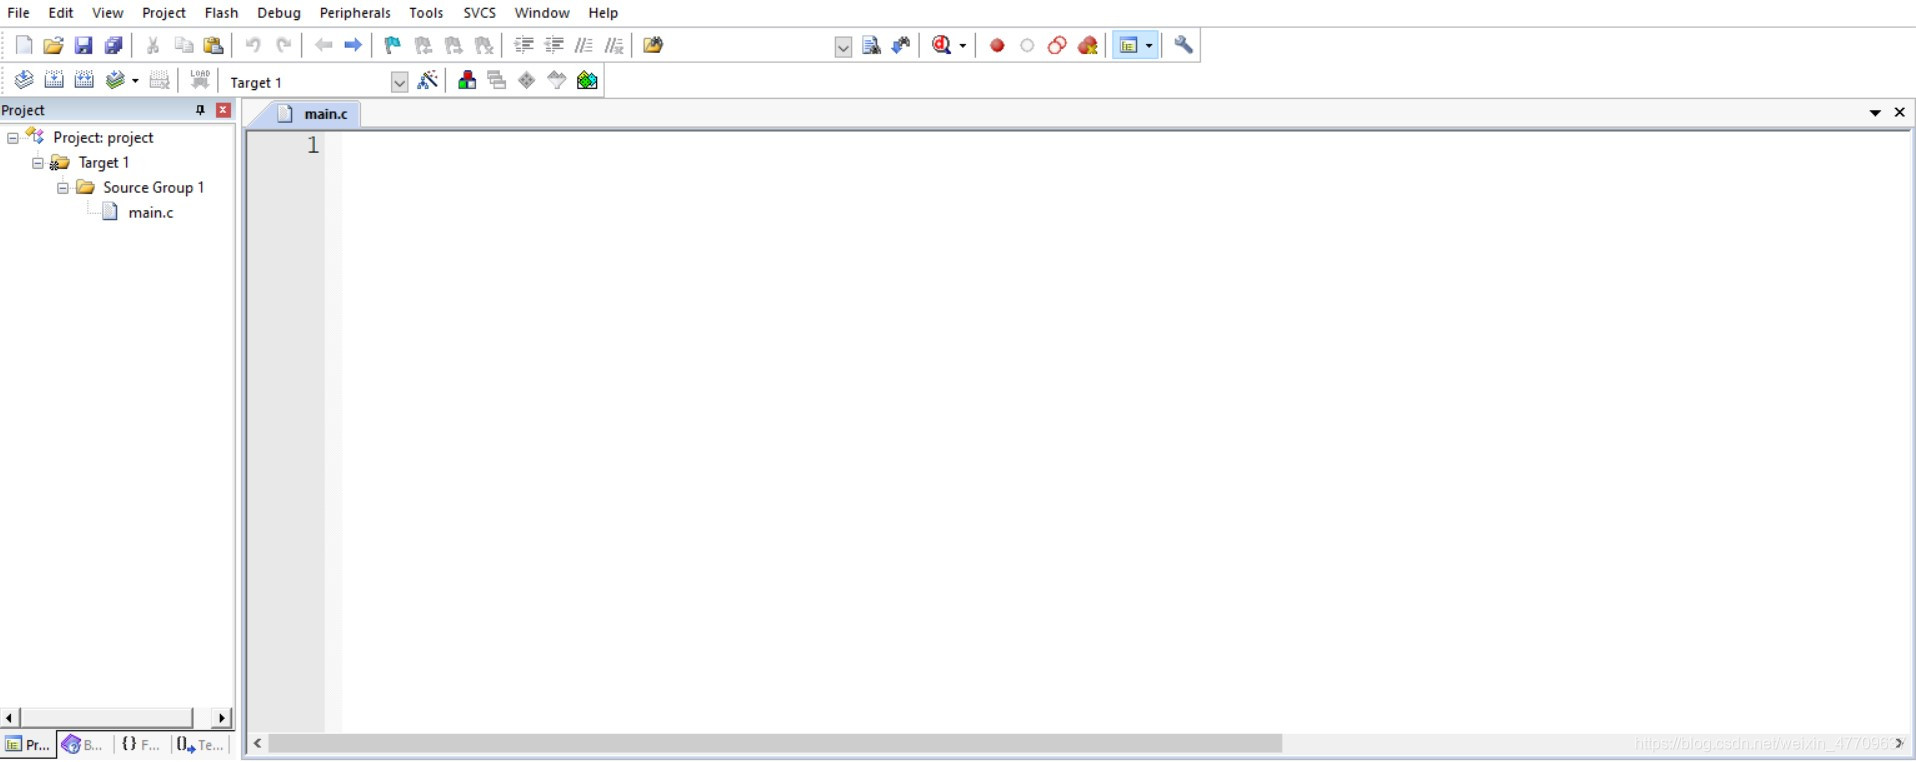Disable all breakpoints
Screen dimensions: 1916x762
[1057, 45]
